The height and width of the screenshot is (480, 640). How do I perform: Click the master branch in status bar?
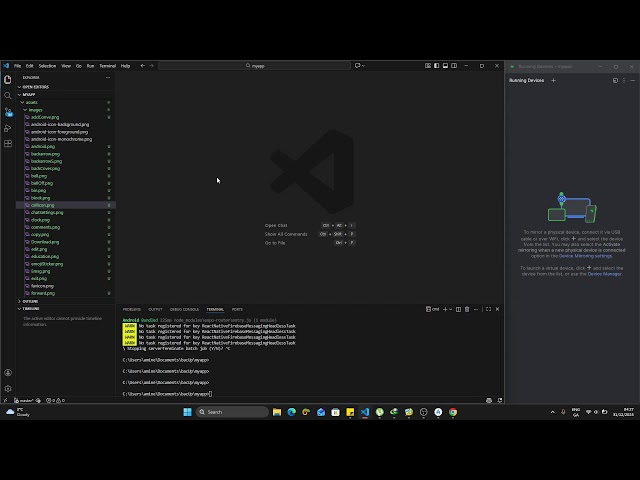pos(24,400)
